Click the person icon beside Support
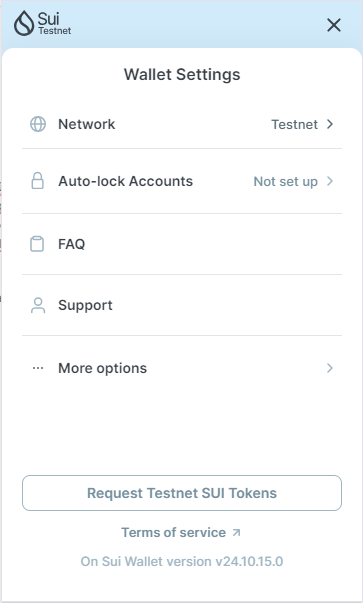The image size is (363, 603). (x=38, y=305)
